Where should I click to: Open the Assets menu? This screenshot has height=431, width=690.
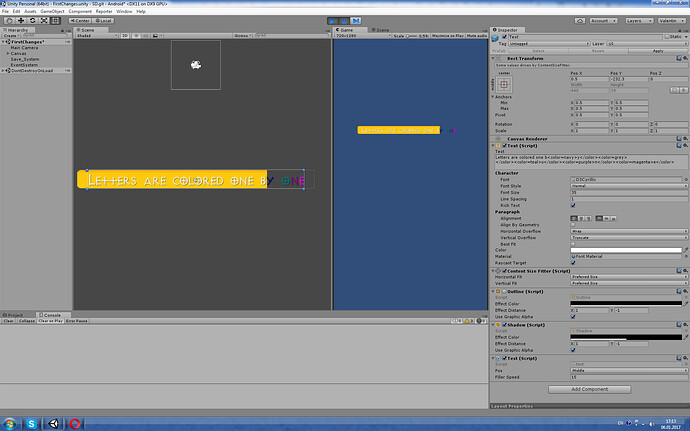pos(30,11)
